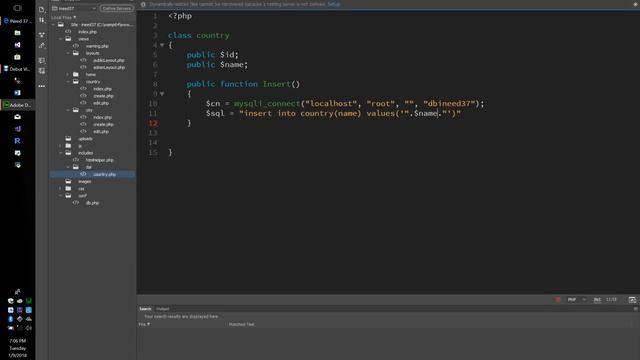The height and width of the screenshot is (360, 640).
Task: Select adminLayout.php file
Action: click(x=109, y=67)
